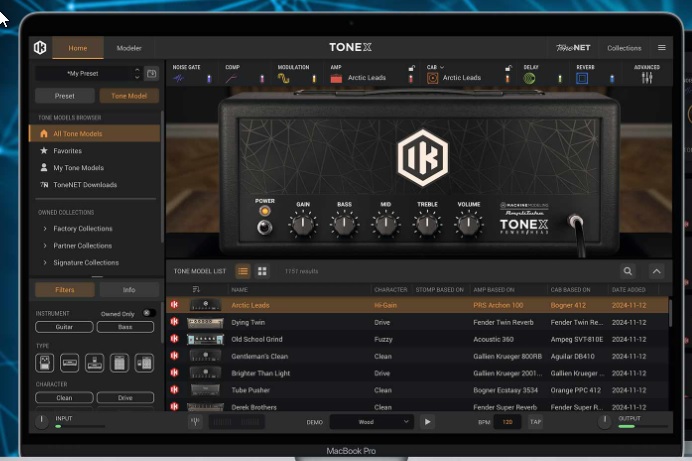
Task: Open the Modeler tab
Action: (x=129, y=48)
